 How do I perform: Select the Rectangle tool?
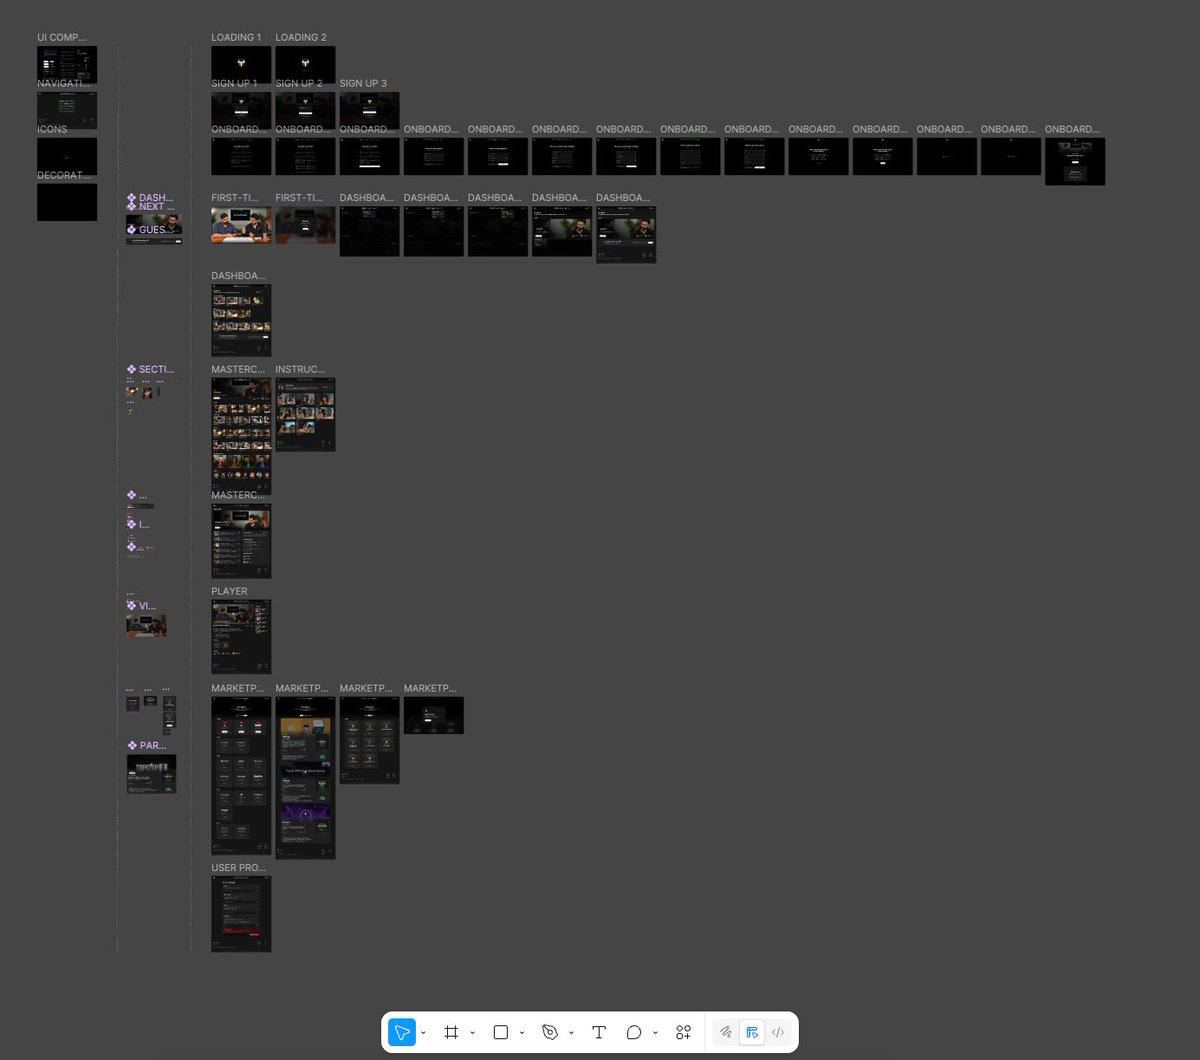pos(500,1032)
